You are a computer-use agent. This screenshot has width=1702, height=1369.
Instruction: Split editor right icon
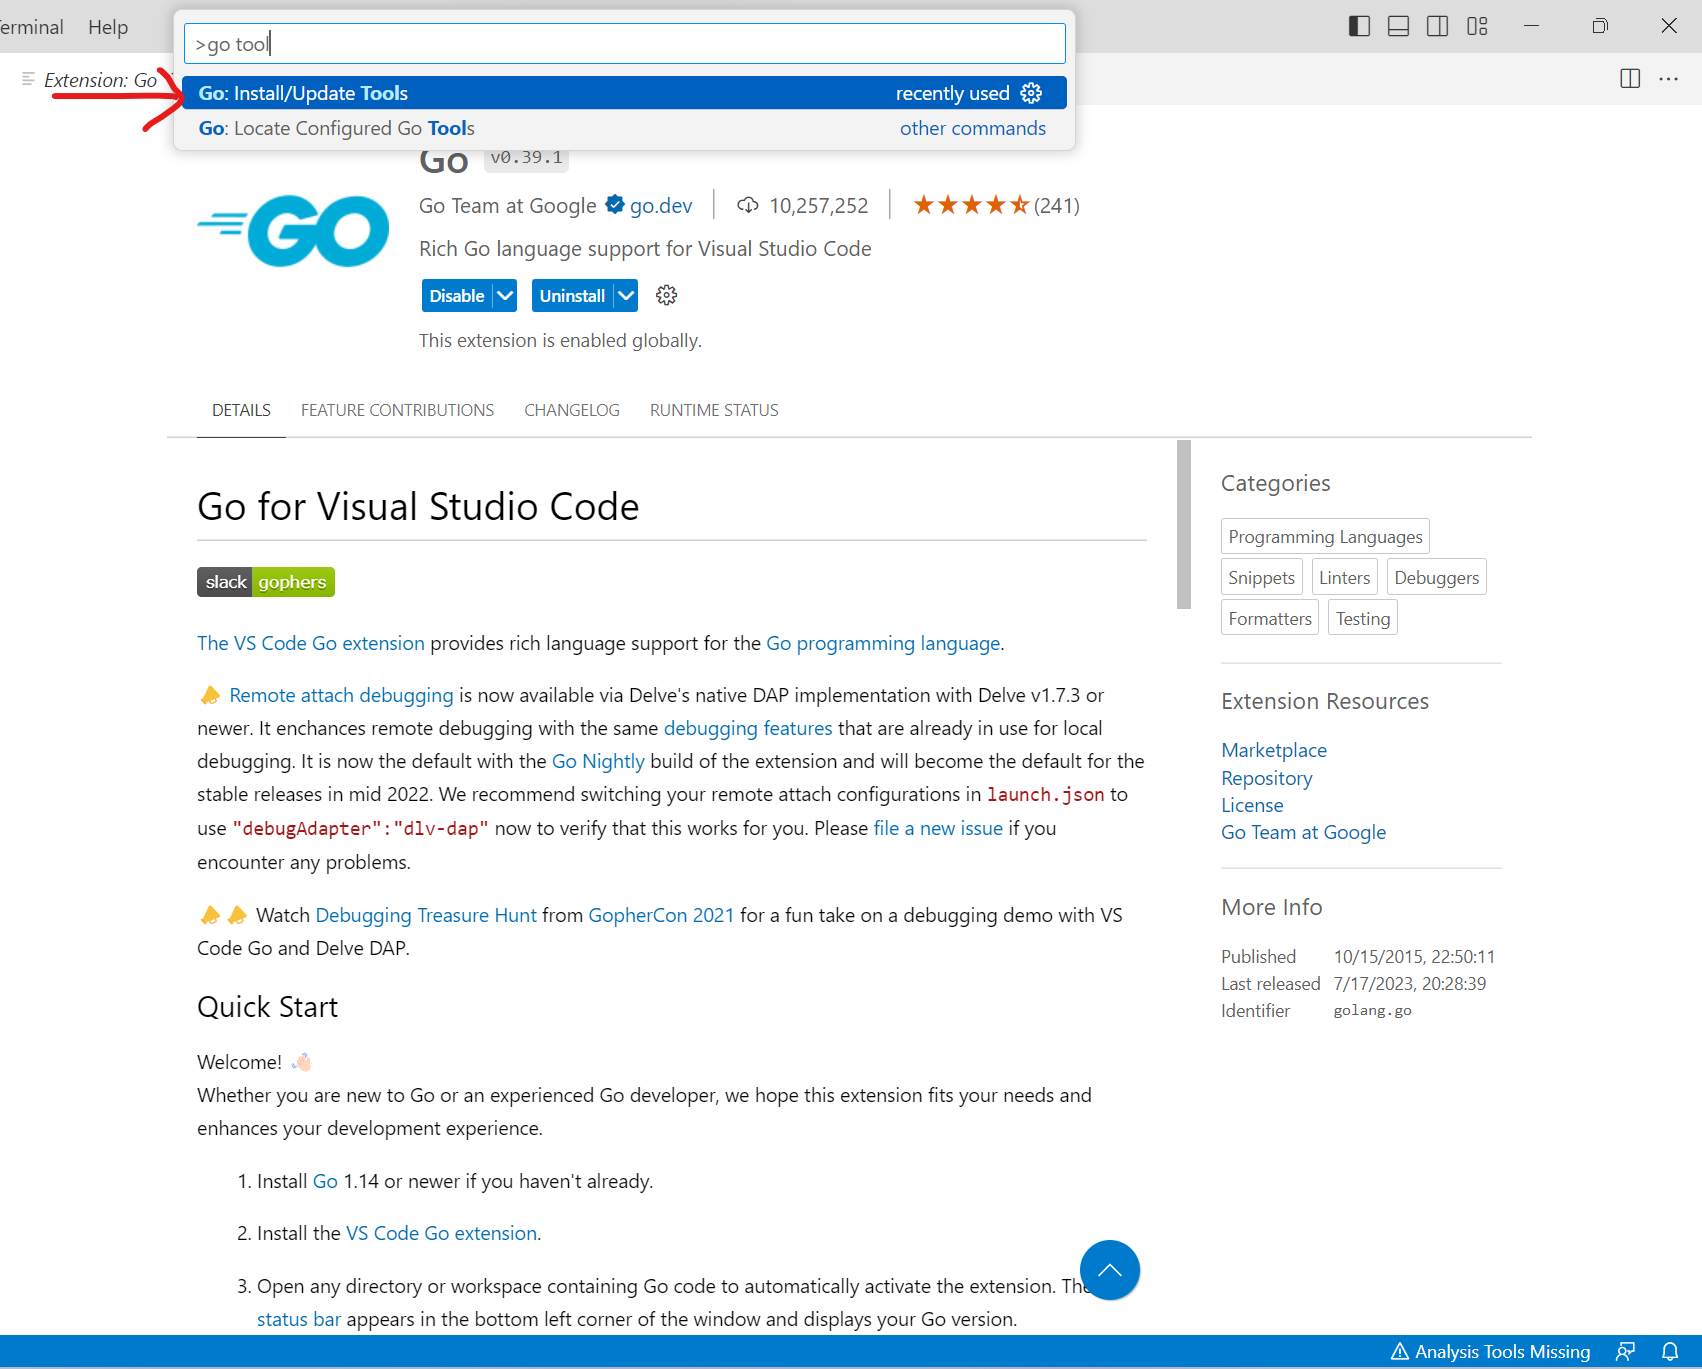(1630, 78)
